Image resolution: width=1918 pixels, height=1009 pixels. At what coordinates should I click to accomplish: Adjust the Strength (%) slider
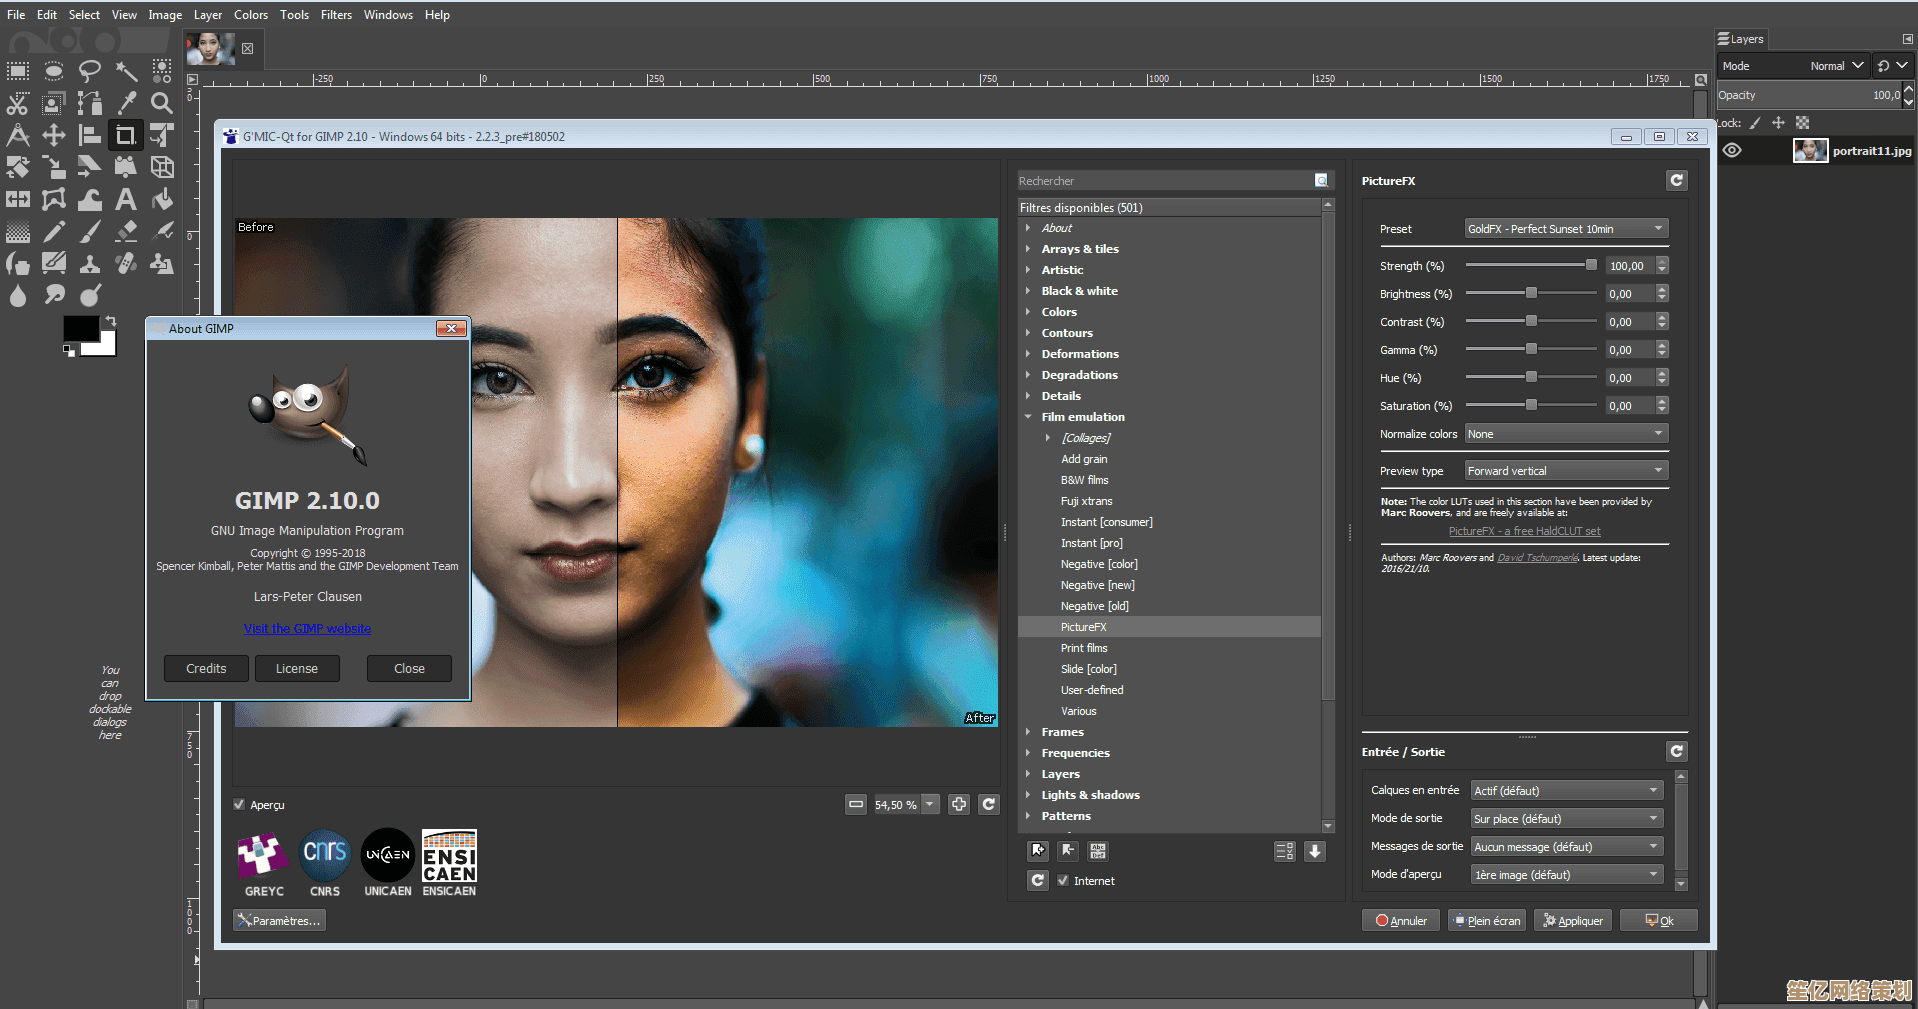1531,265
